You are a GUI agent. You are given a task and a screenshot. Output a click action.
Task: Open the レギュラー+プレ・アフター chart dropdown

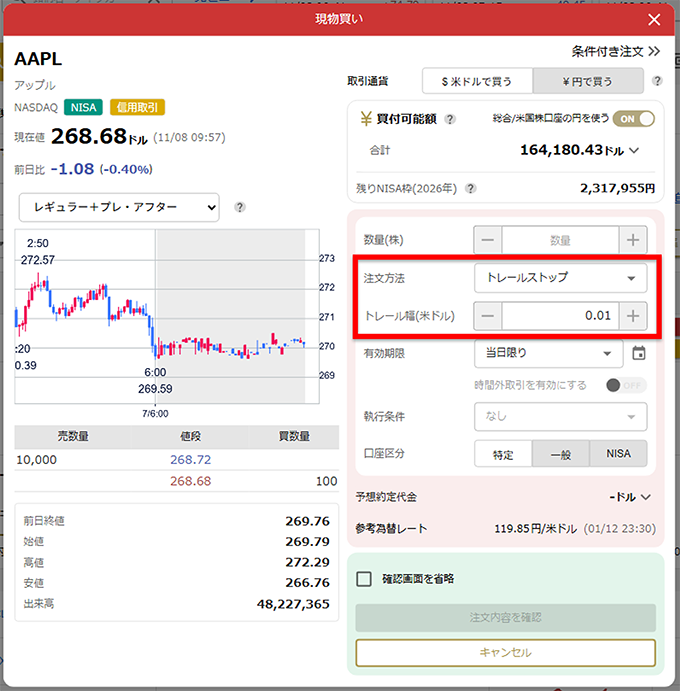tap(118, 207)
